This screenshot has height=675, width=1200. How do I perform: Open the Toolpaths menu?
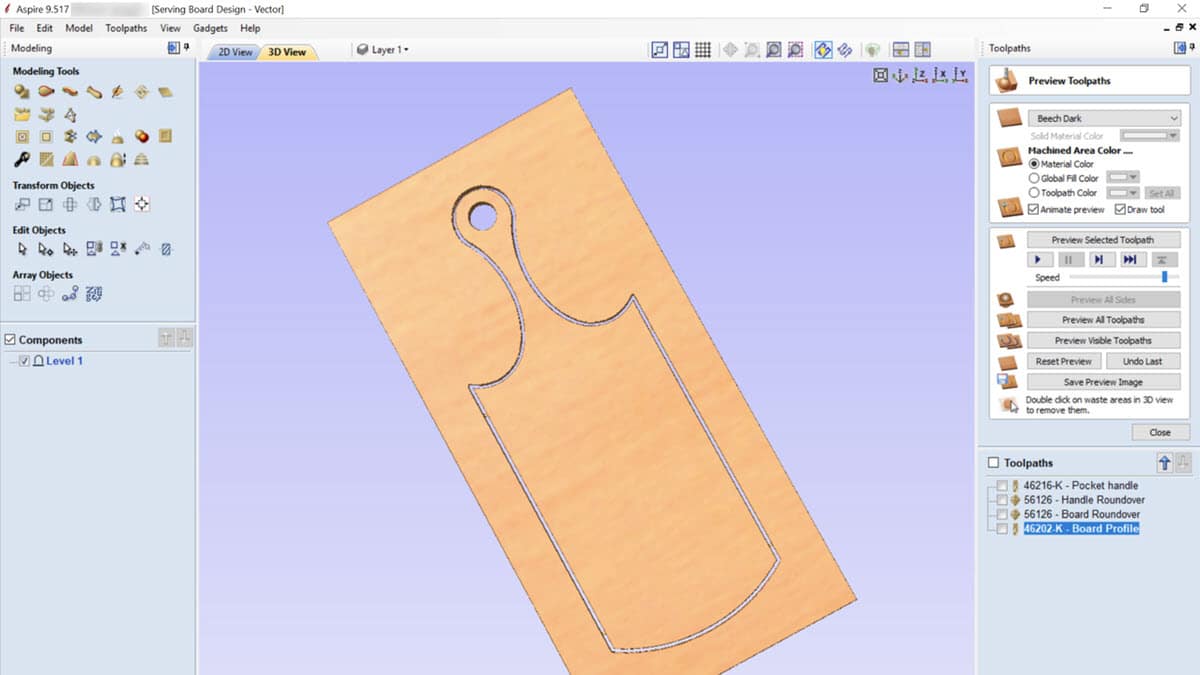(126, 28)
